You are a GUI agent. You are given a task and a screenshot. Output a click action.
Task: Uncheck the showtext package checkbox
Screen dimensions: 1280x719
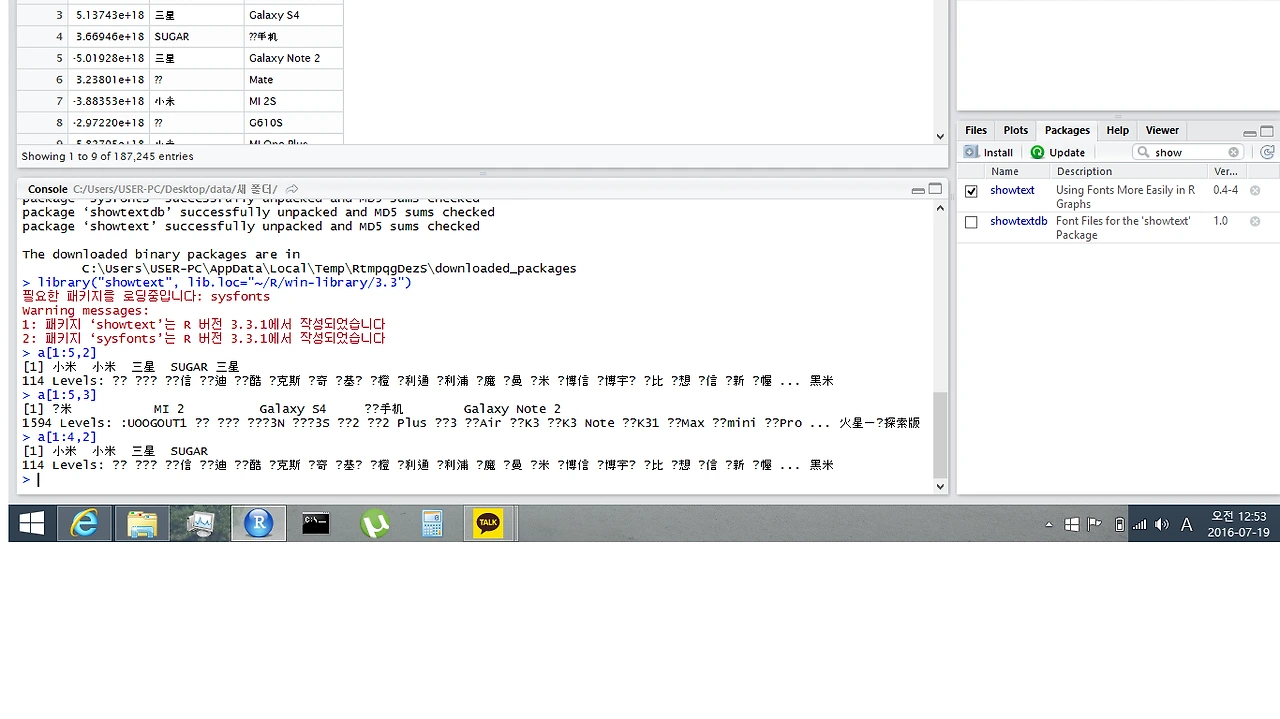971,191
